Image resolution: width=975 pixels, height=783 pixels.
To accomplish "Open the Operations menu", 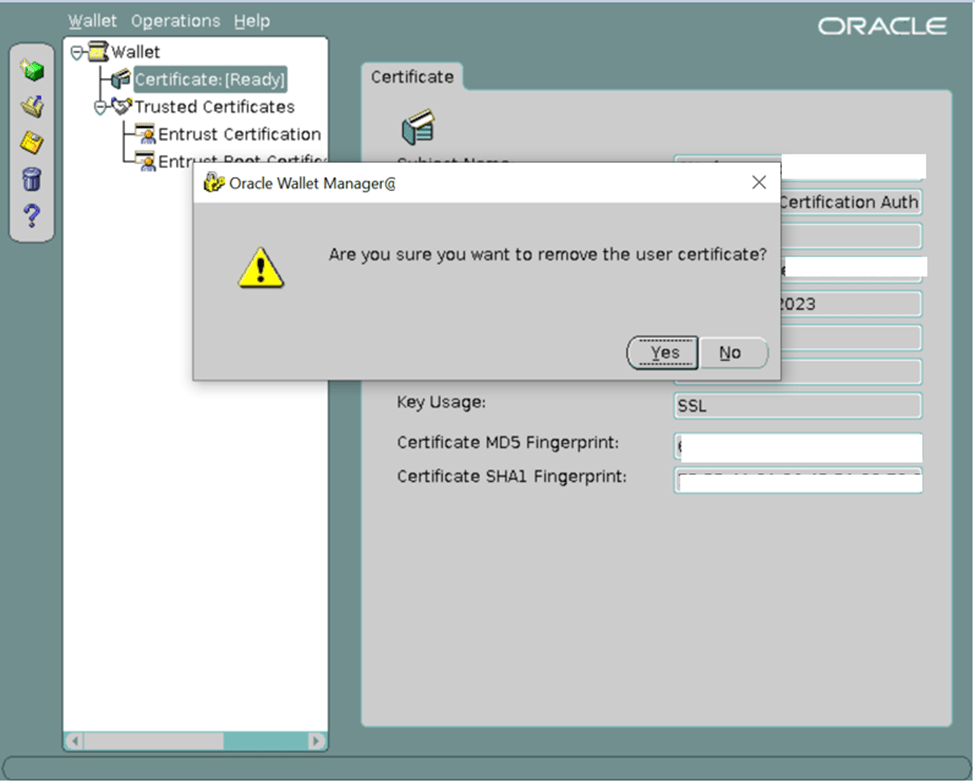I will coord(175,21).
